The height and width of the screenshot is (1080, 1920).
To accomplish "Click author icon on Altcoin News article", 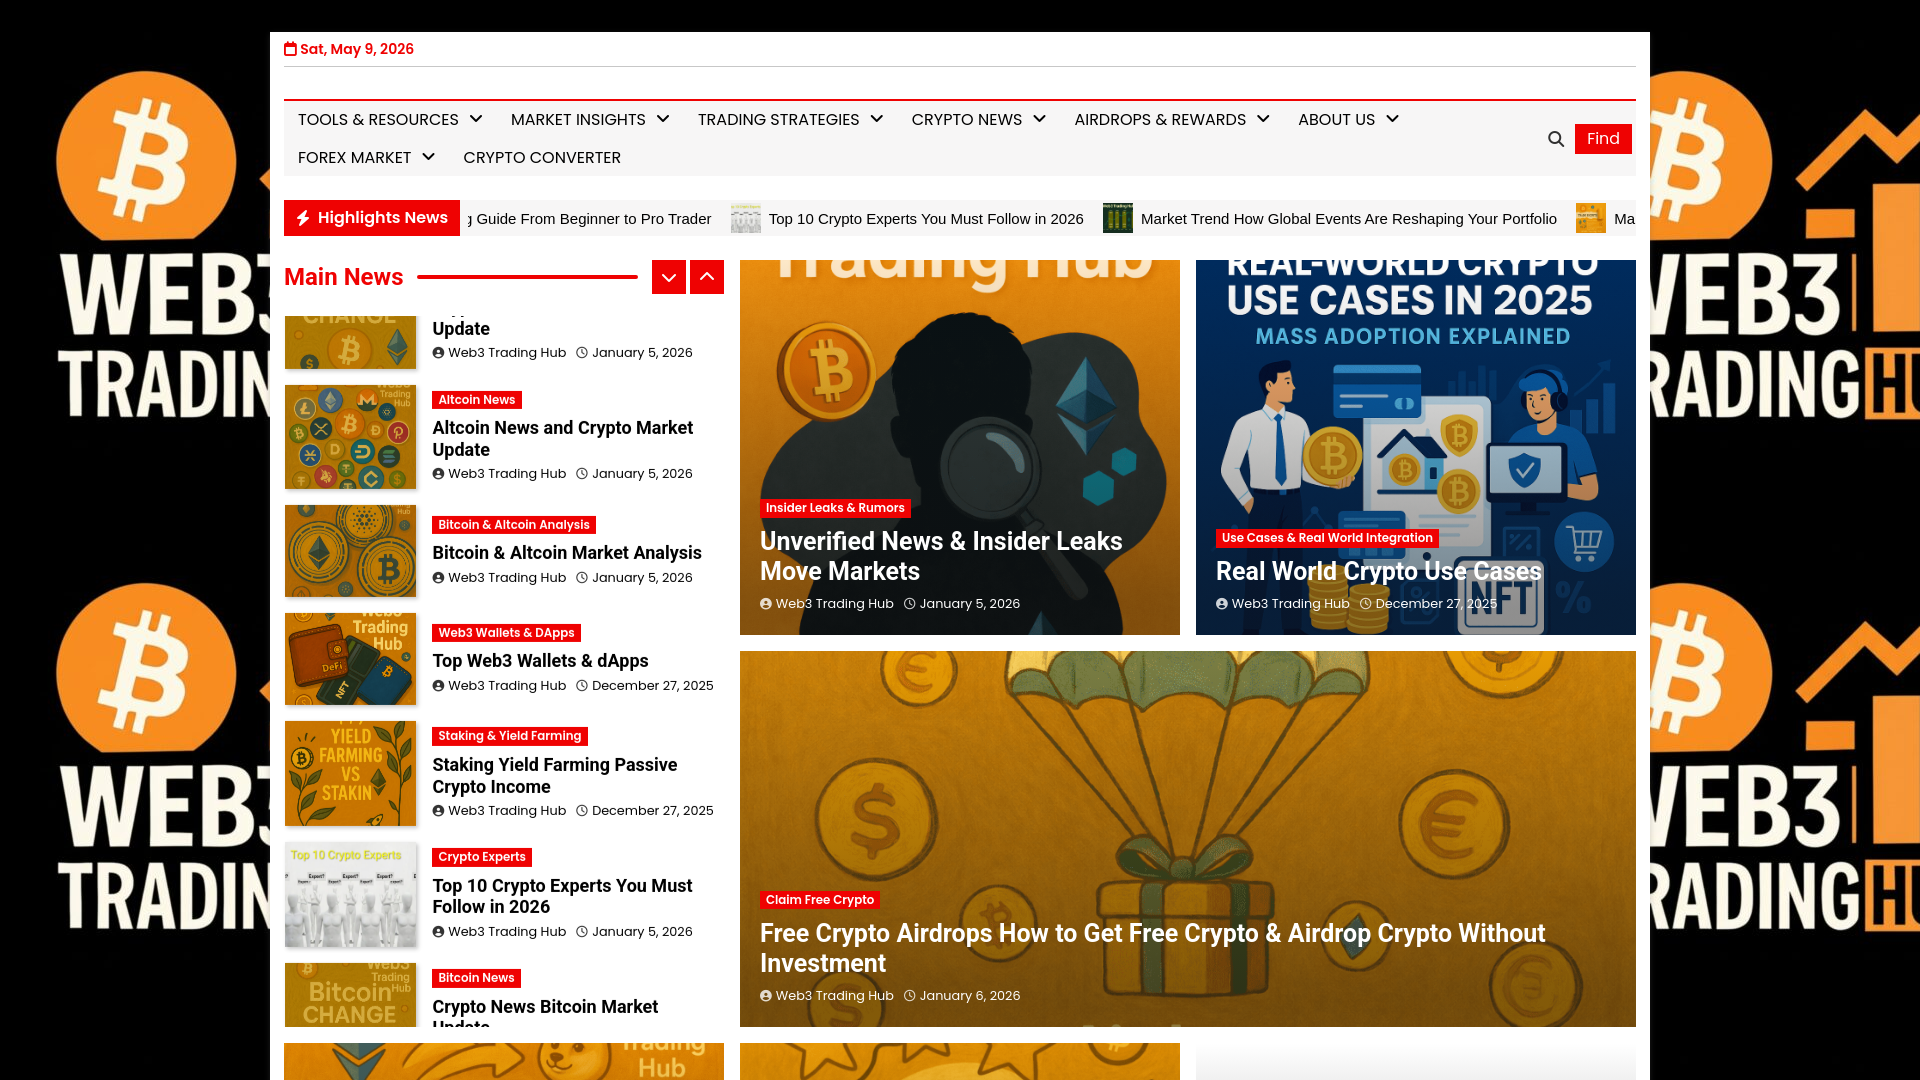I will click(438, 474).
